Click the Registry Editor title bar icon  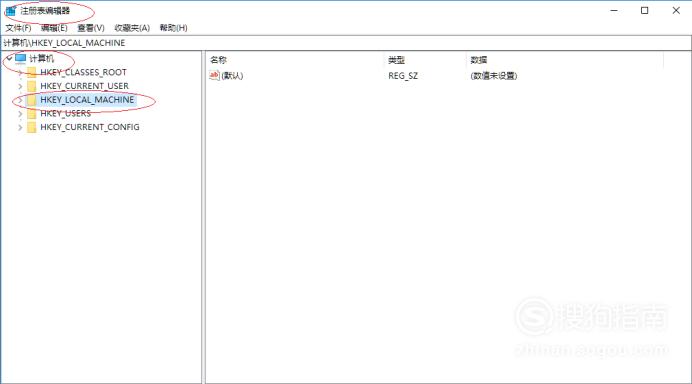[11, 11]
